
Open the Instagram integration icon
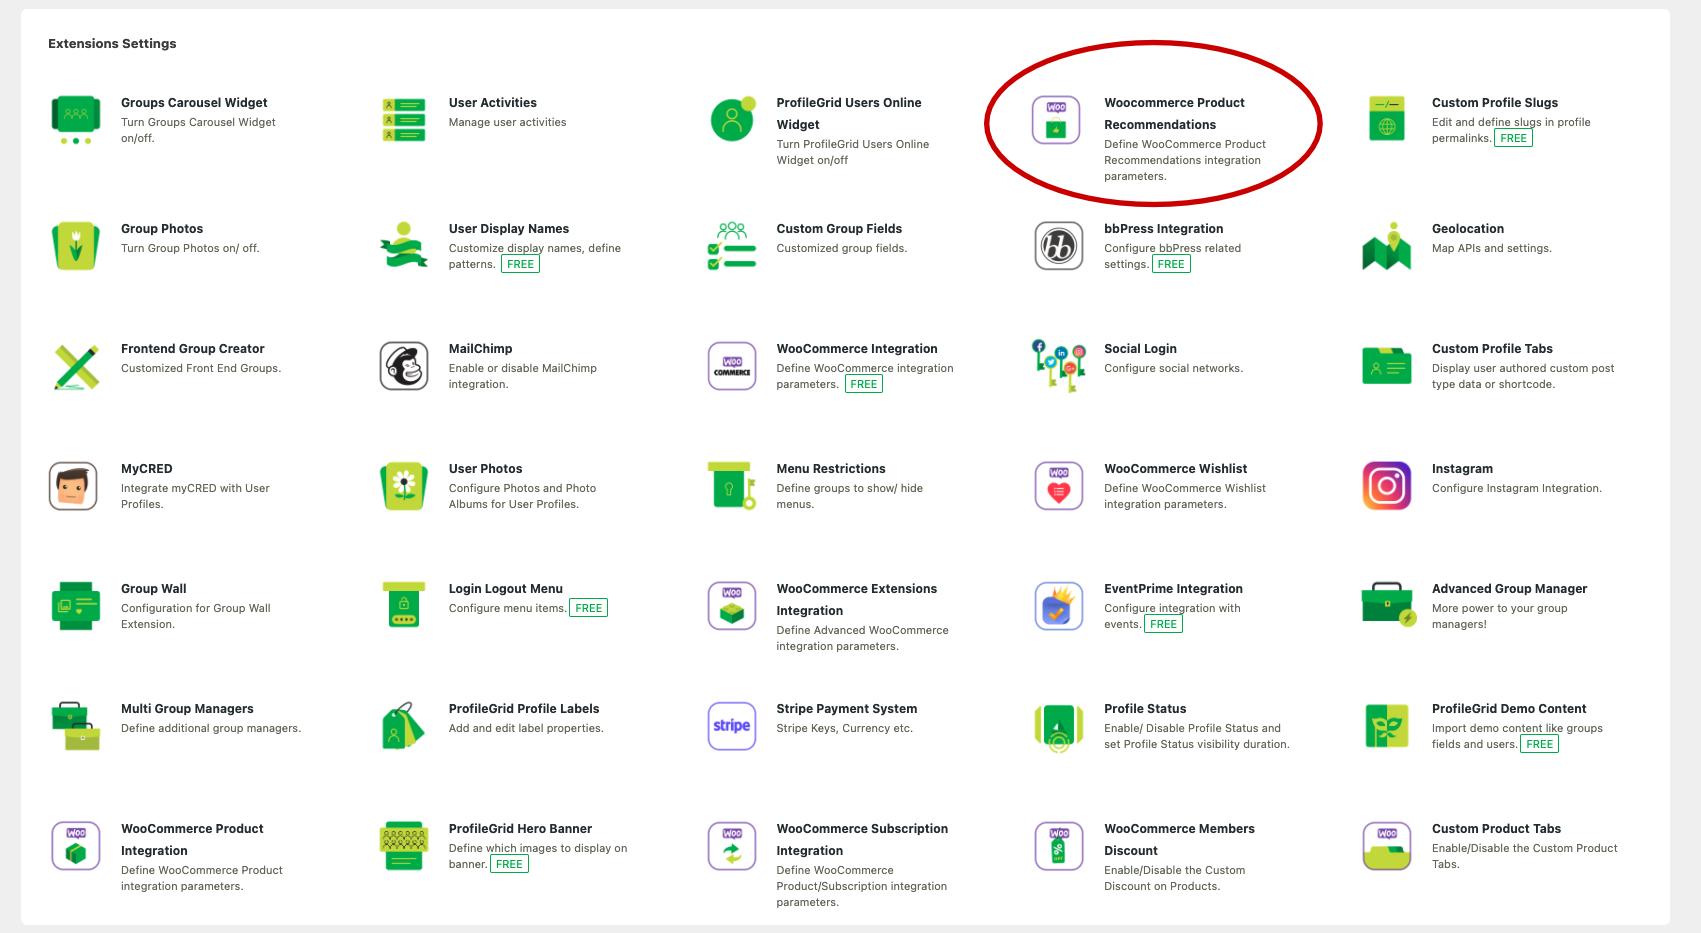coord(1386,486)
